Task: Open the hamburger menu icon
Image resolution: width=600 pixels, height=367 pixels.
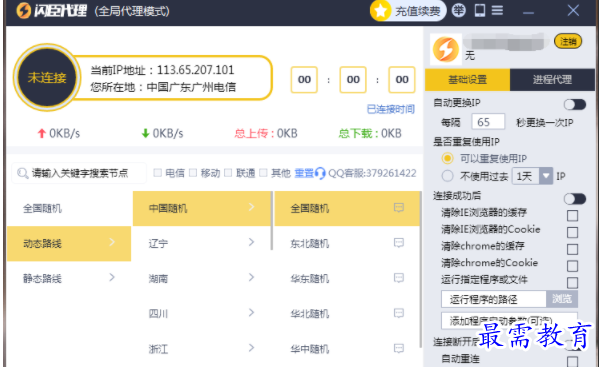Action: point(497,10)
